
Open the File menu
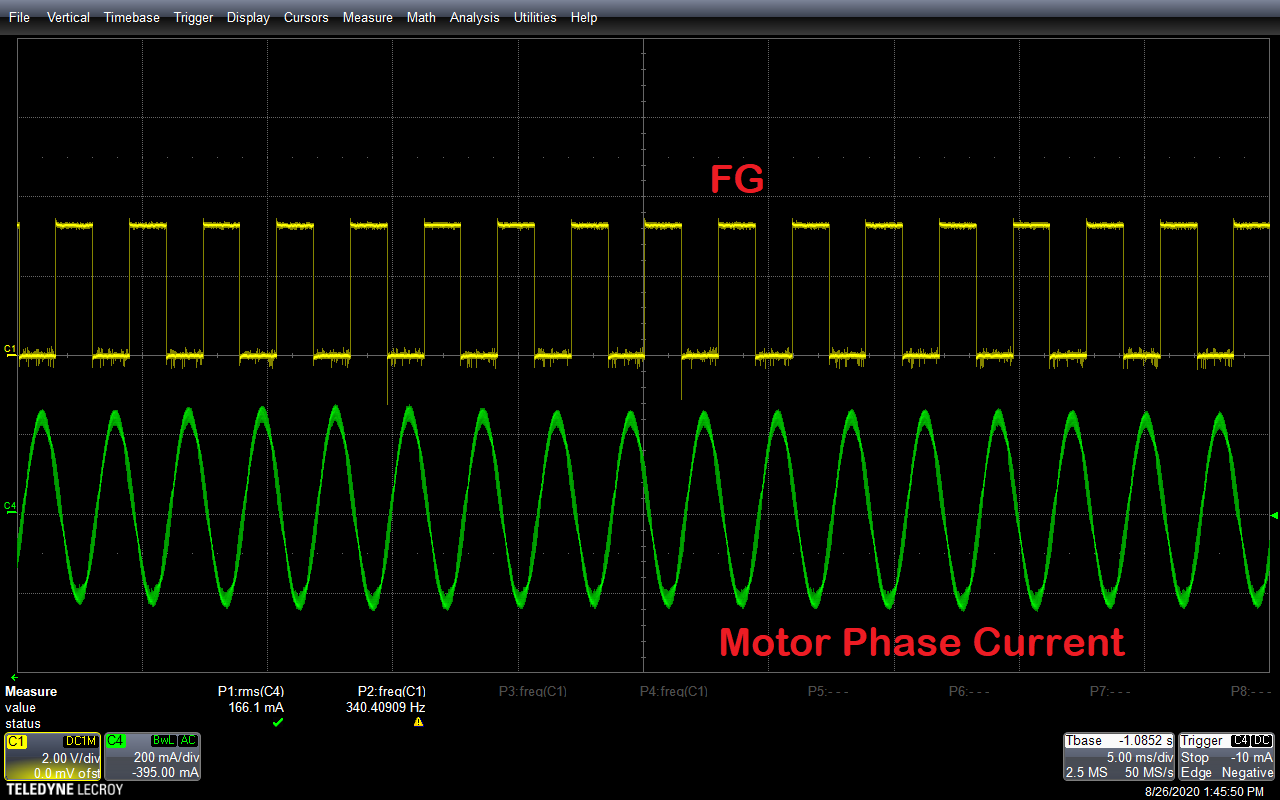19,17
